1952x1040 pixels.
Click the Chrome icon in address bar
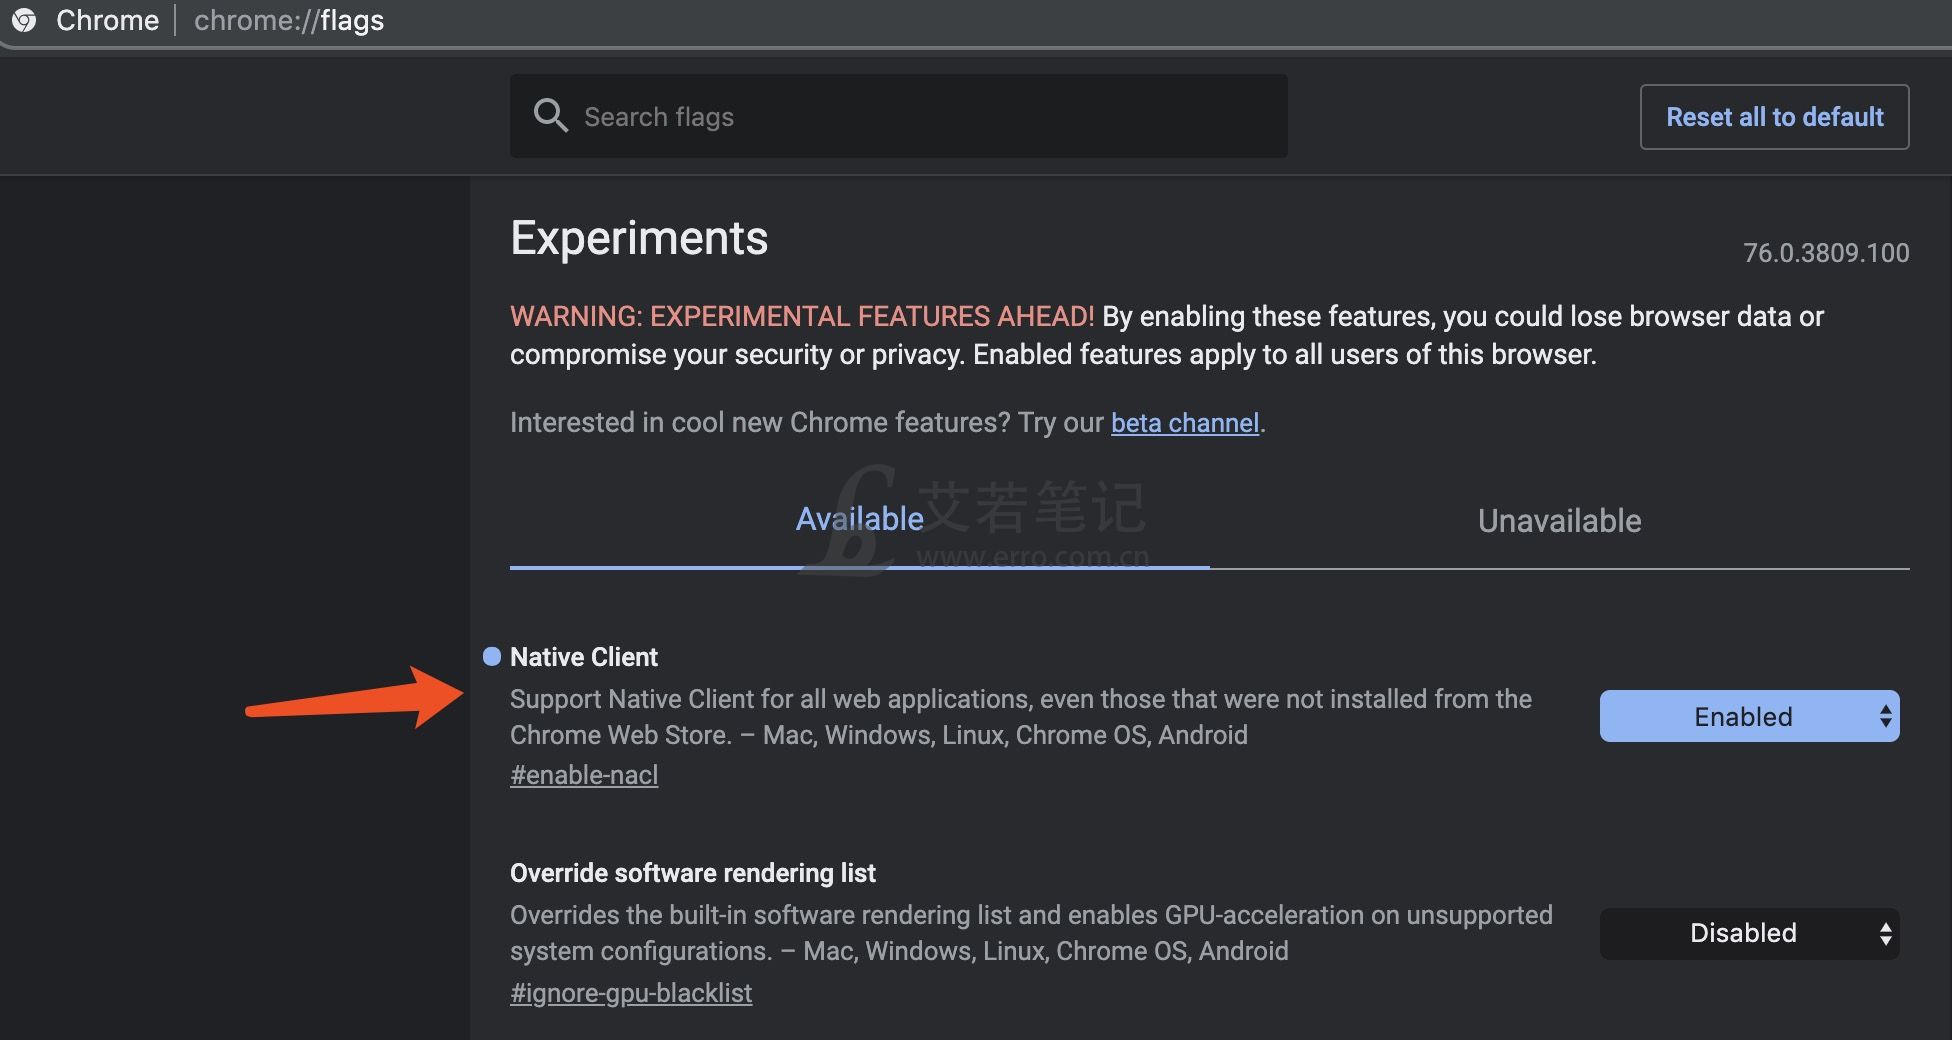(x=23, y=20)
